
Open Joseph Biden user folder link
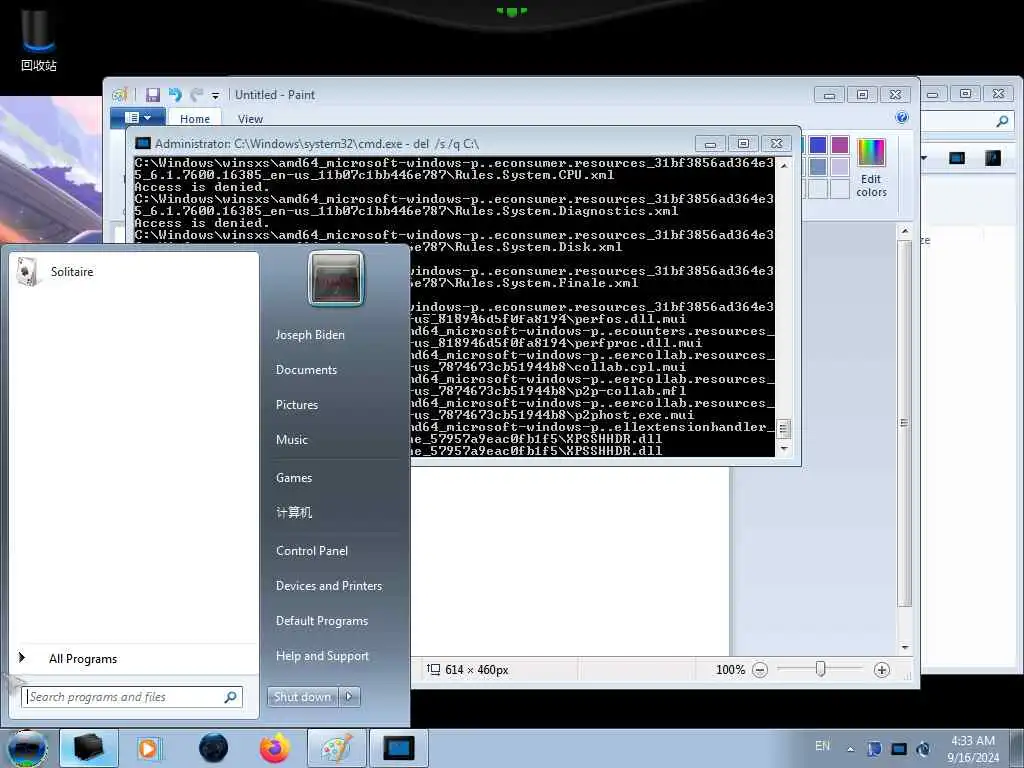click(310, 335)
